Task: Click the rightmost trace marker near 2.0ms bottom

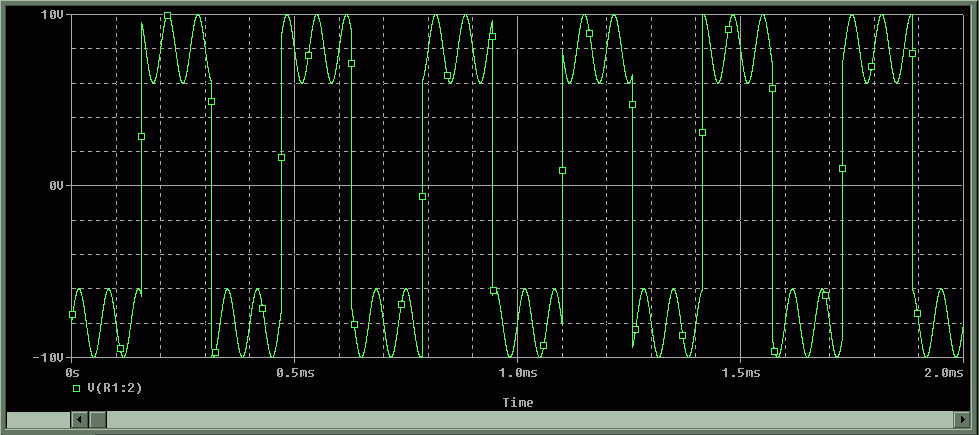Action: (x=917, y=314)
